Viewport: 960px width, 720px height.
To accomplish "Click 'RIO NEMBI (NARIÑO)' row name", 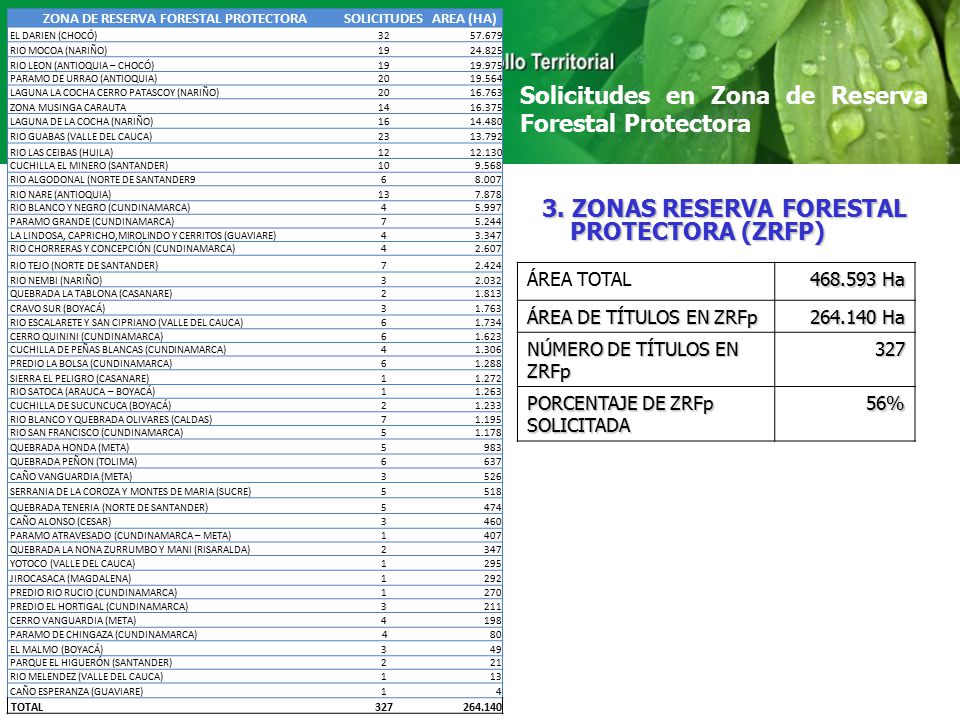I will (x=56, y=280).
